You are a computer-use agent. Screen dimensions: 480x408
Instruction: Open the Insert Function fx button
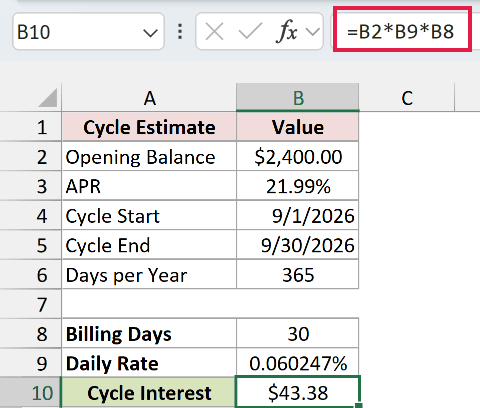(x=287, y=32)
